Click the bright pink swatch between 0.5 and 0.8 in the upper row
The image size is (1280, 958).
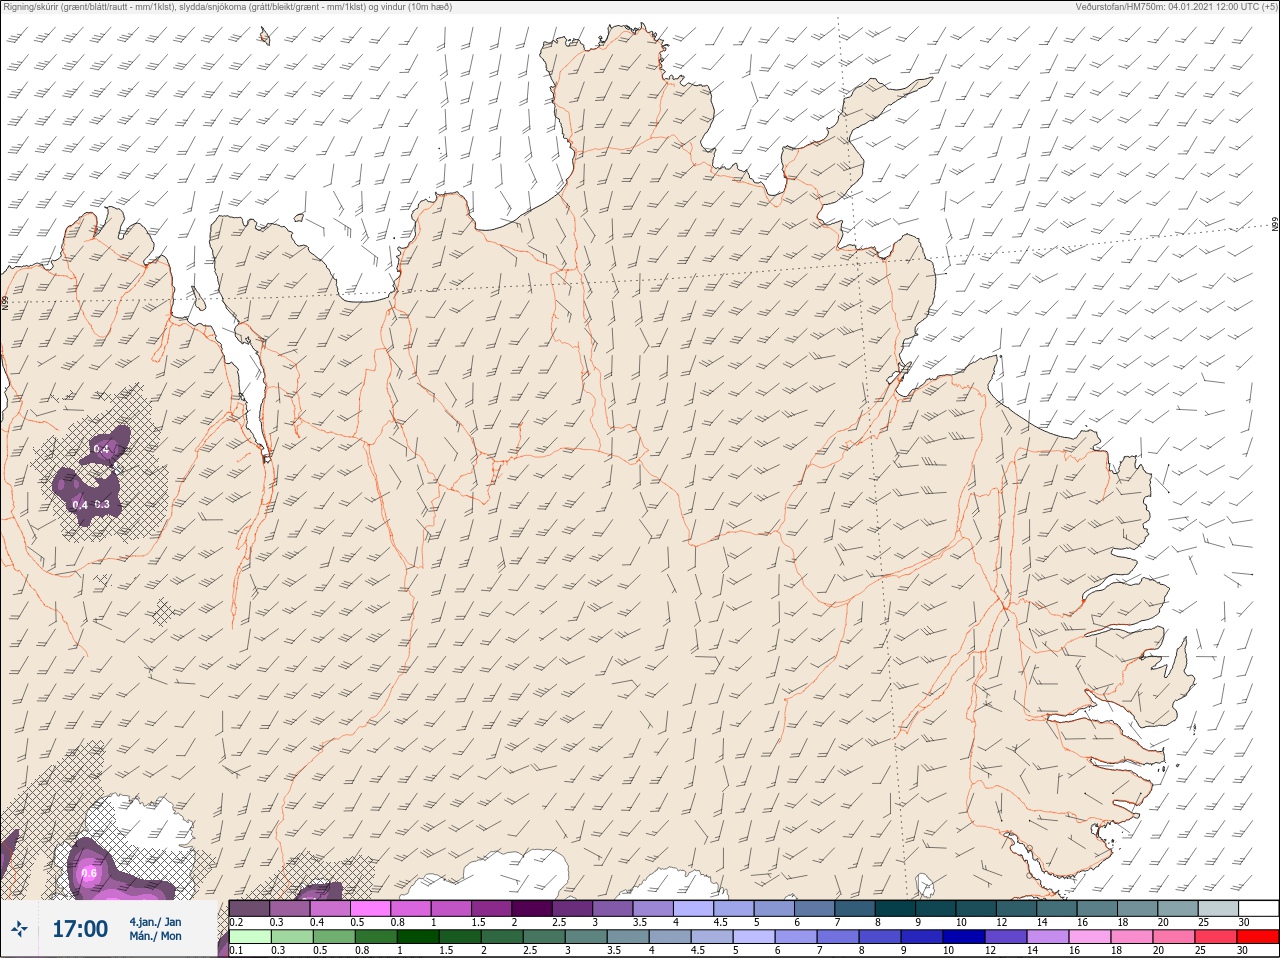click(371, 908)
